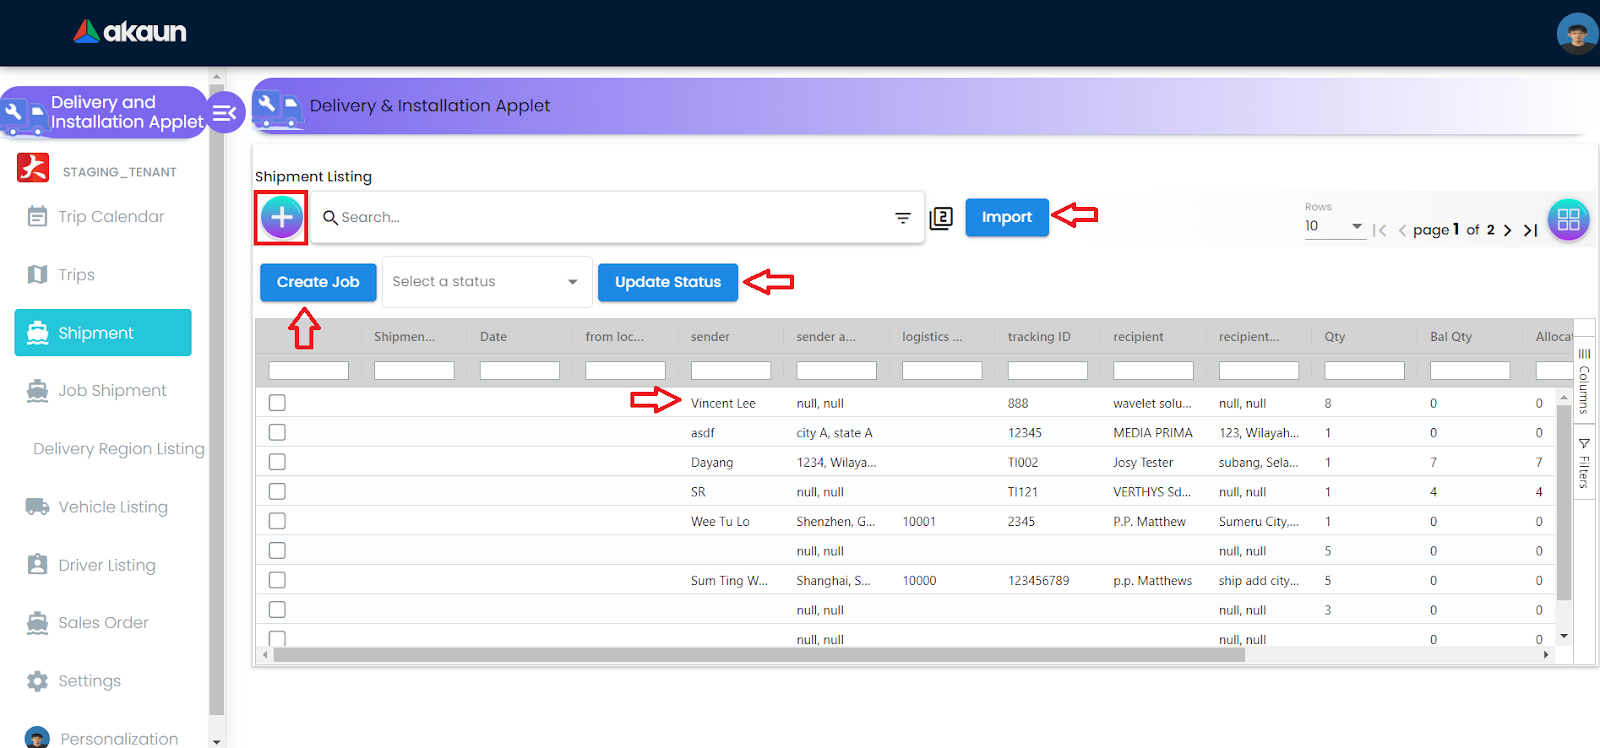1600x748 pixels.
Task: Click the plus icon to add shipment
Action: (282, 217)
